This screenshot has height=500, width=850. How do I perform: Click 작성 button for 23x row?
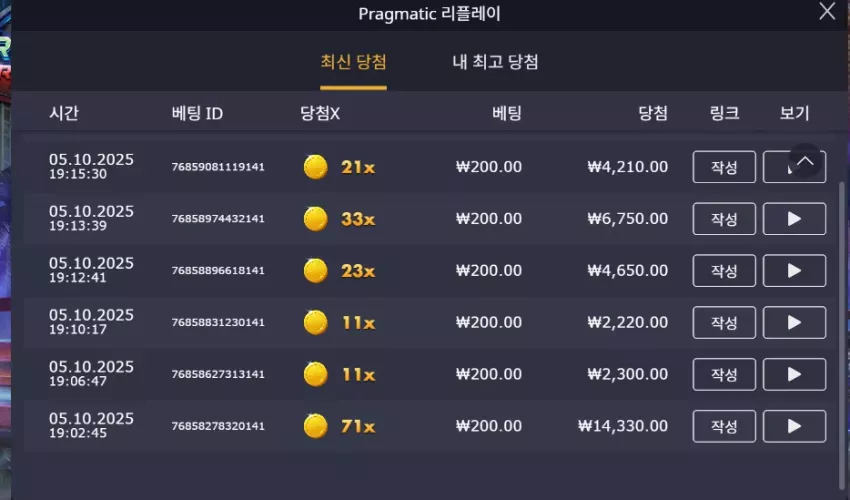[x=724, y=271]
